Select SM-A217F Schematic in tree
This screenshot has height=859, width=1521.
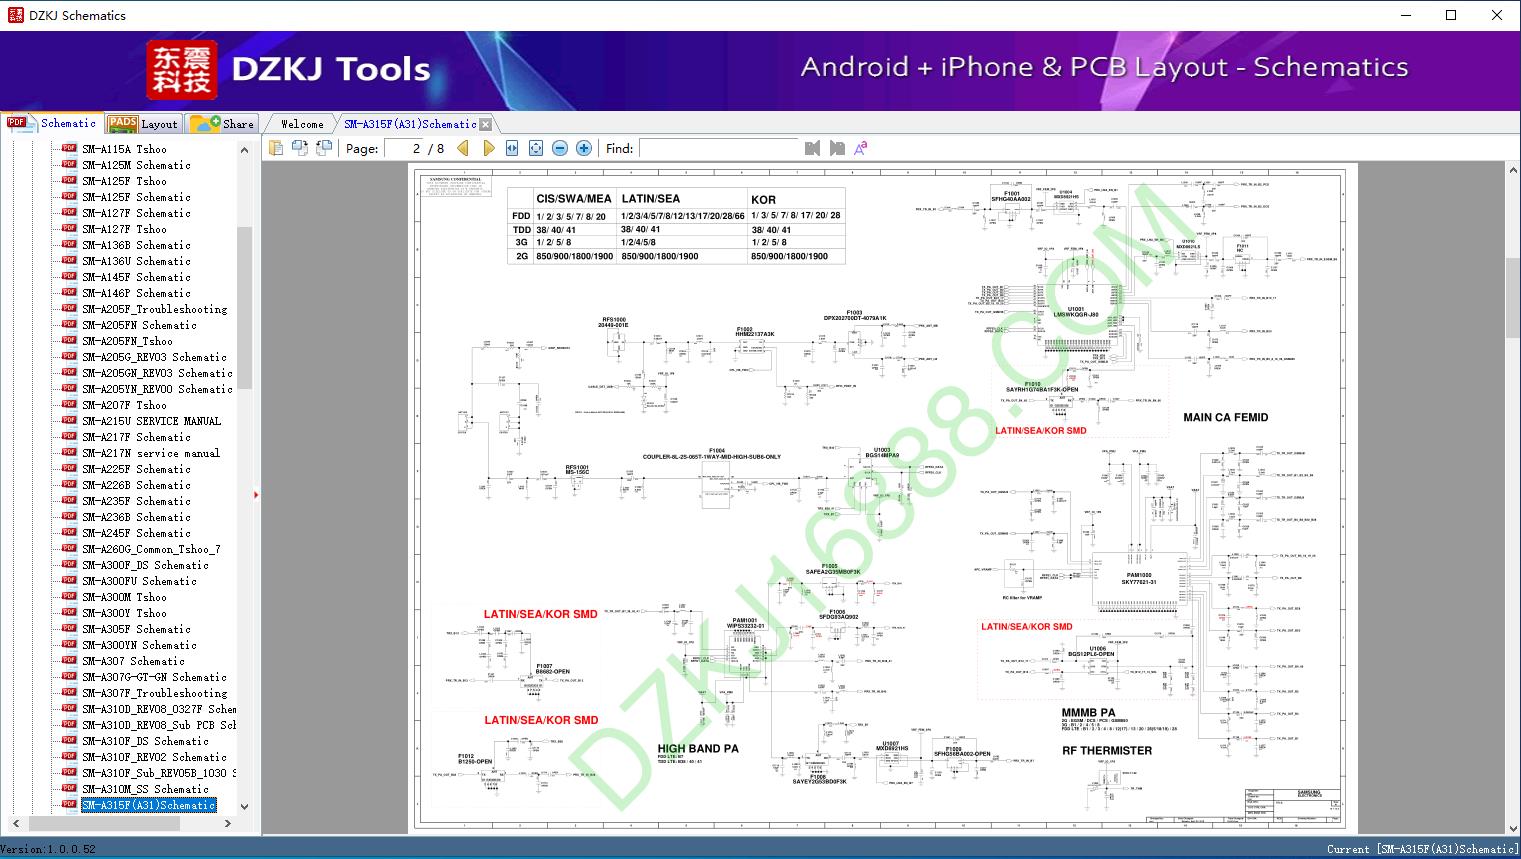pyautogui.click(x=136, y=437)
